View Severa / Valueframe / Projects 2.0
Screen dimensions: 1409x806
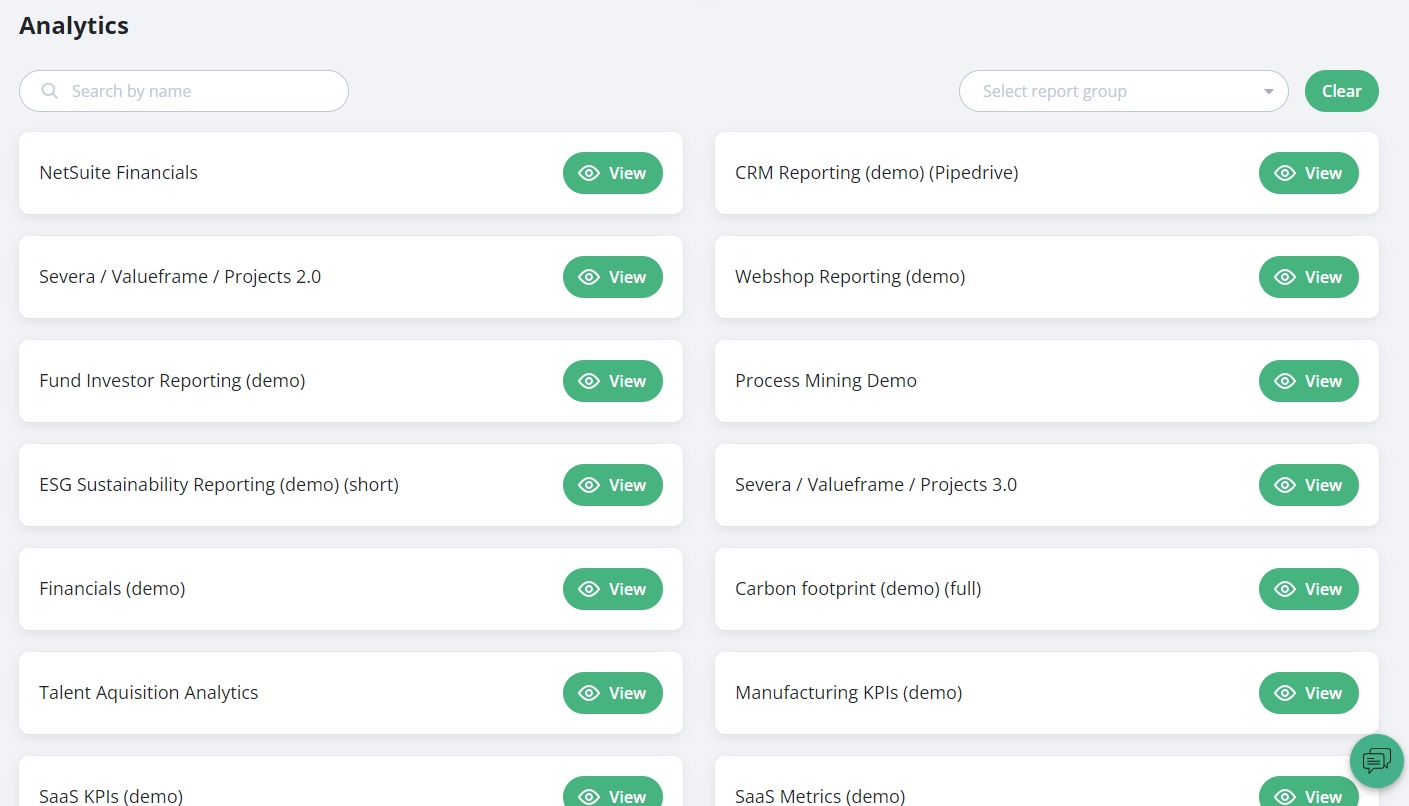(x=612, y=277)
